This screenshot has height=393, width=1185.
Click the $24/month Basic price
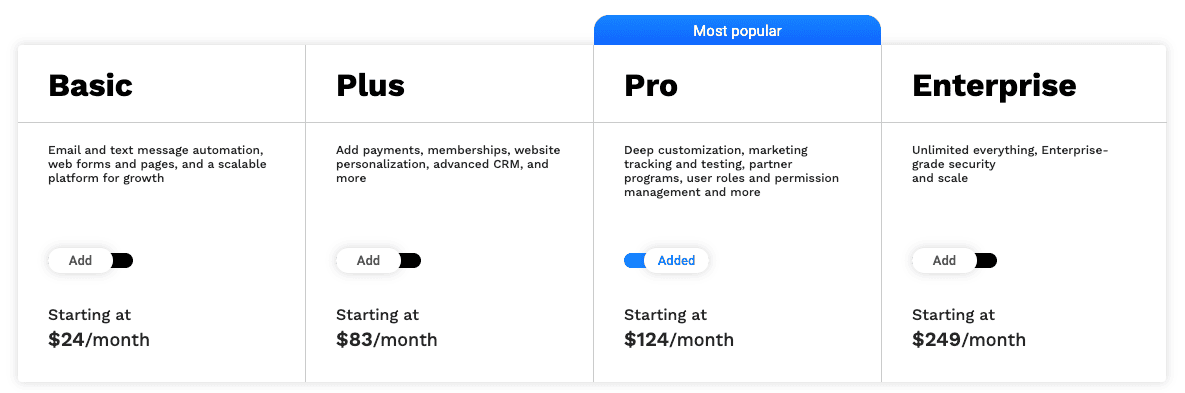click(x=99, y=339)
